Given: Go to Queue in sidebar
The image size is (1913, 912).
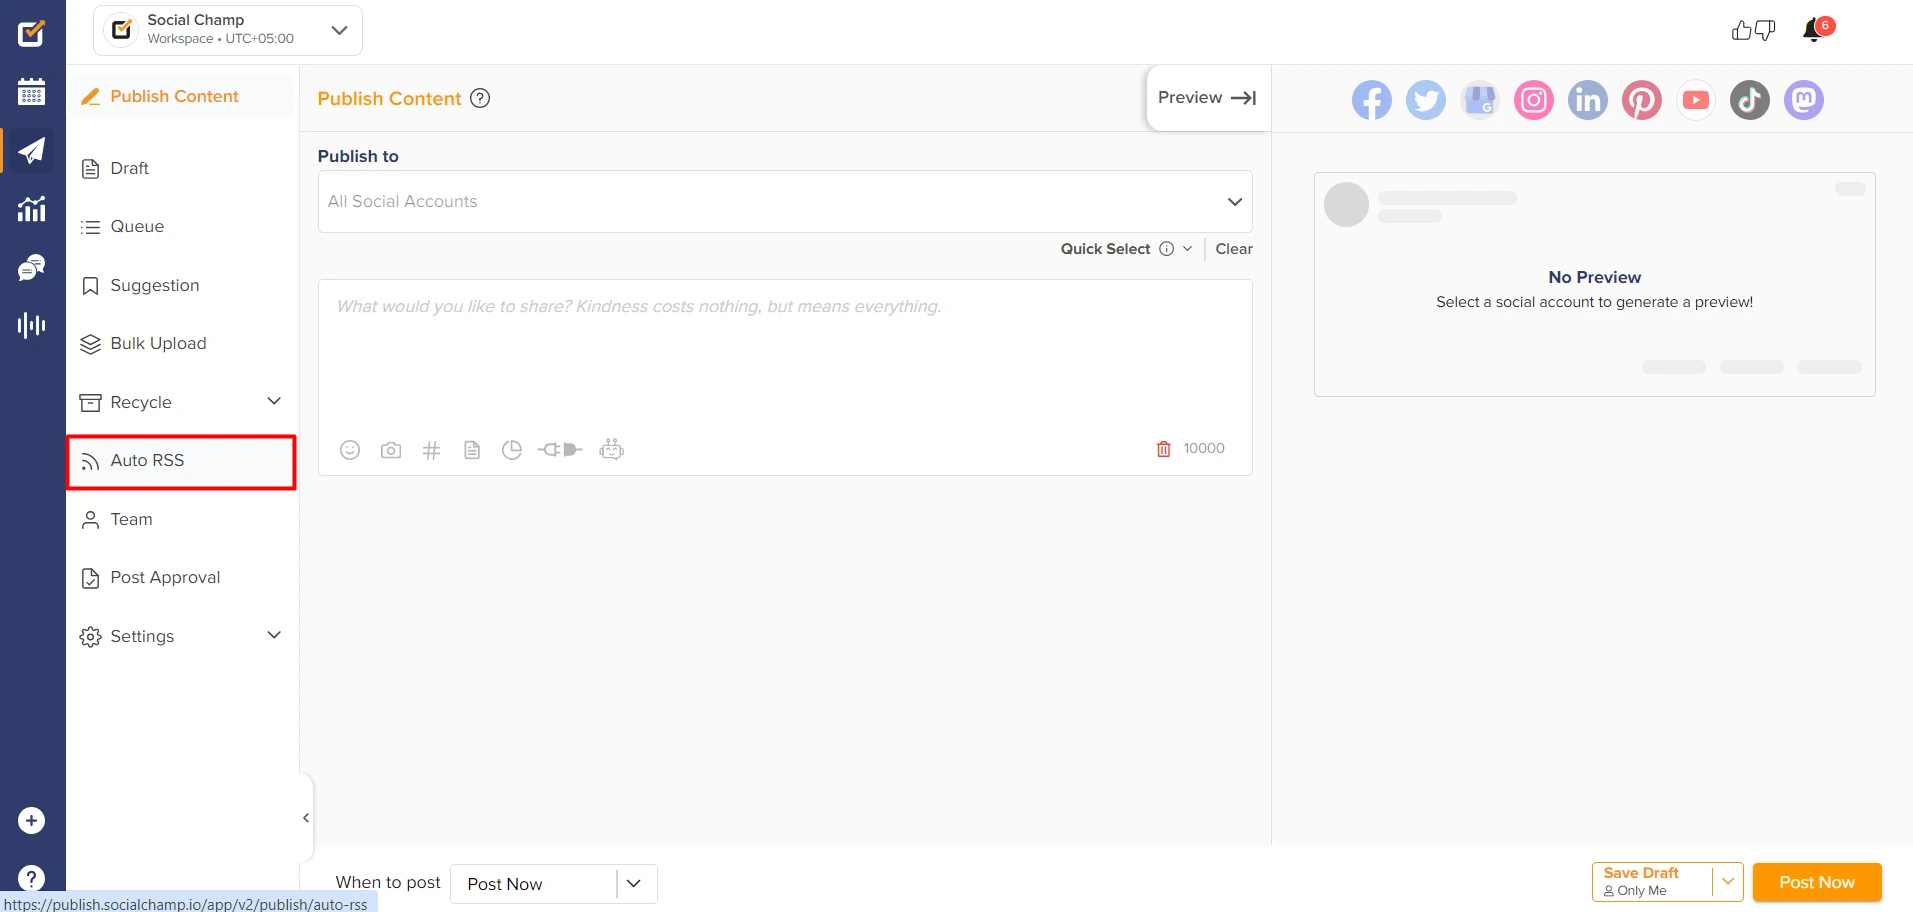Looking at the screenshot, I should 181,226.
